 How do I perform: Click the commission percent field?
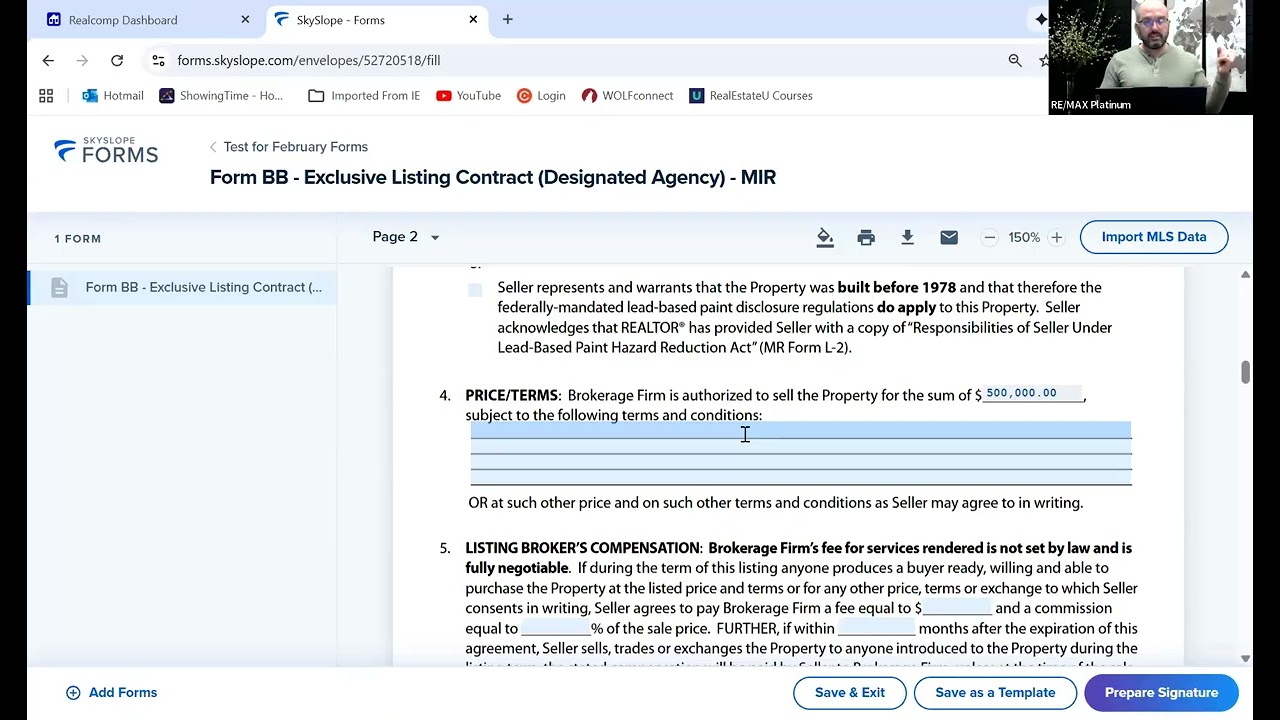click(x=556, y=628)
